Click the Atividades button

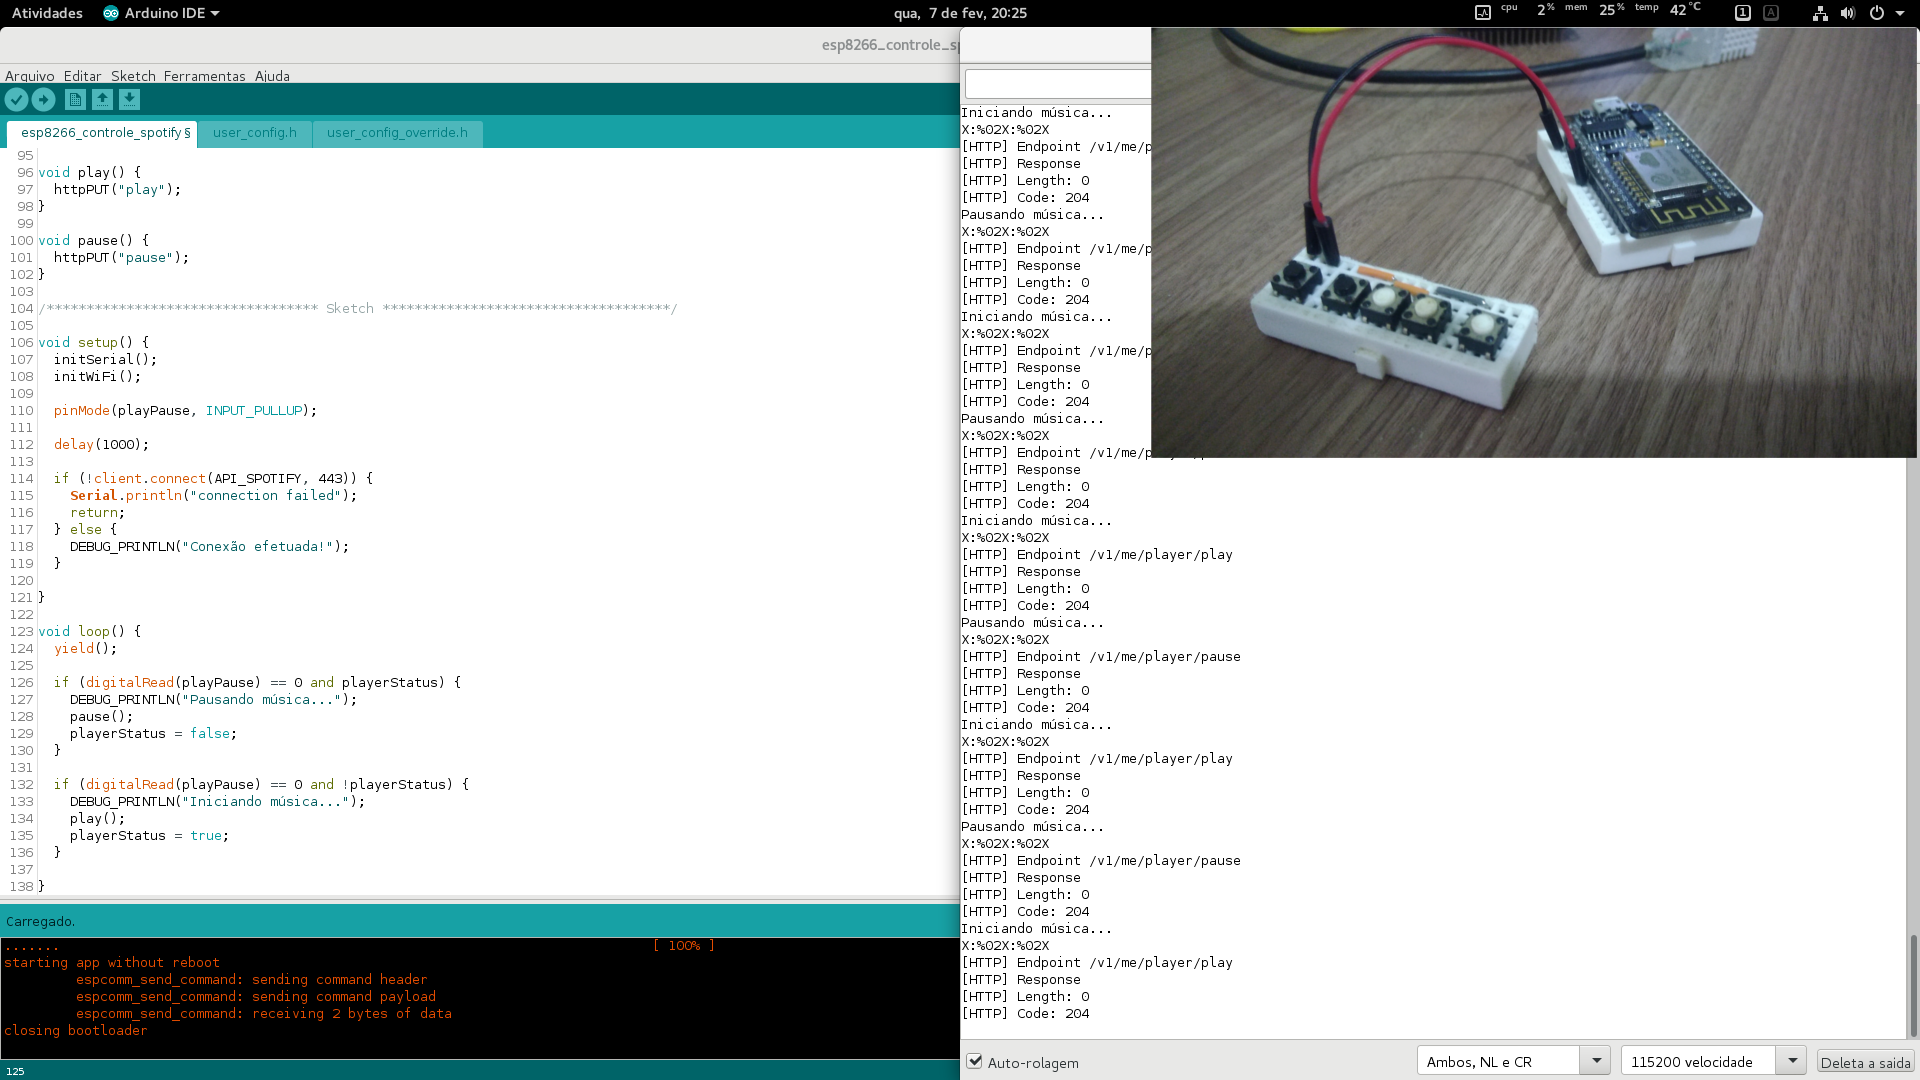[x=47, y=13]
